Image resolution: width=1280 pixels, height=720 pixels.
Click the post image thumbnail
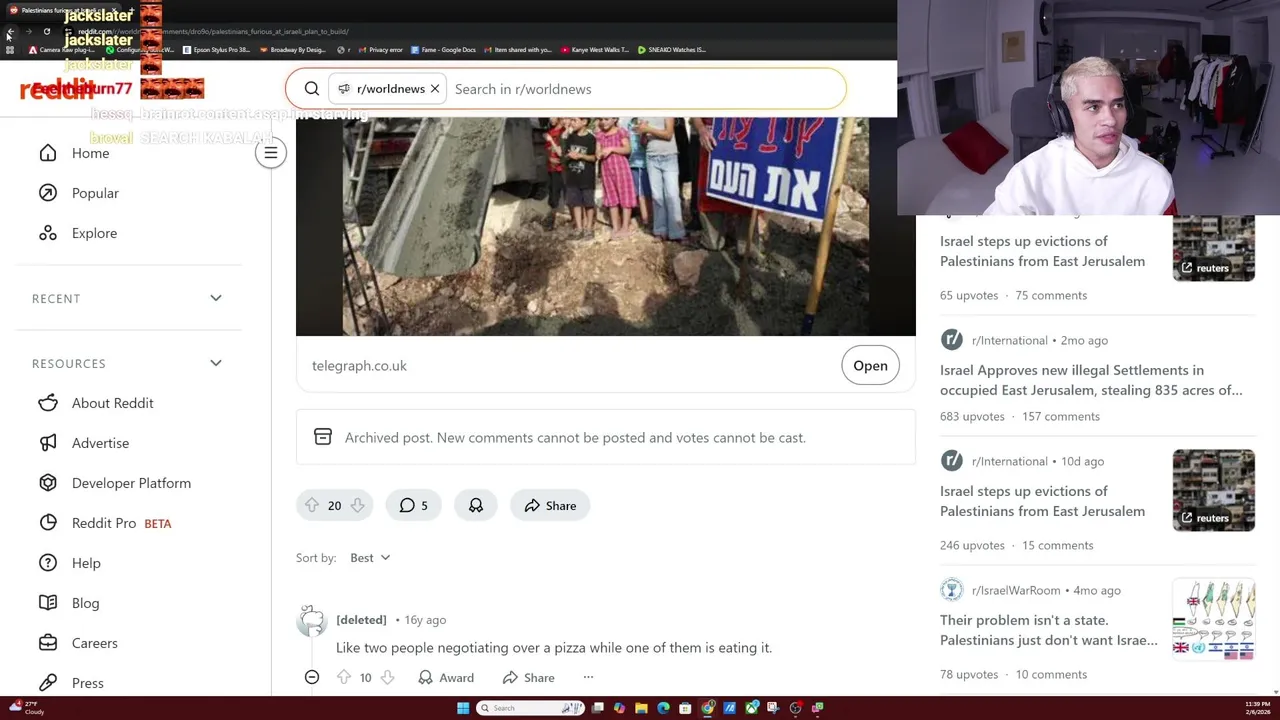coord(605,227)
